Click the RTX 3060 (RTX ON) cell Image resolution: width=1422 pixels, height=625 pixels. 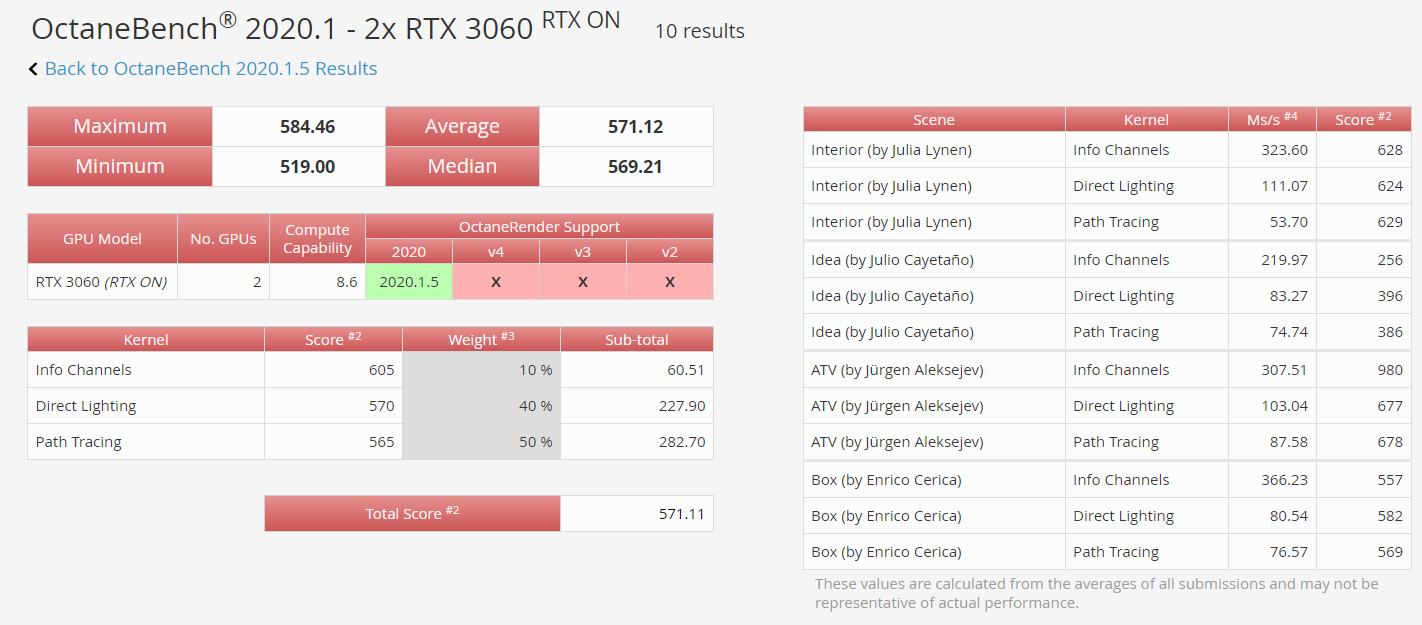[101, 282]
